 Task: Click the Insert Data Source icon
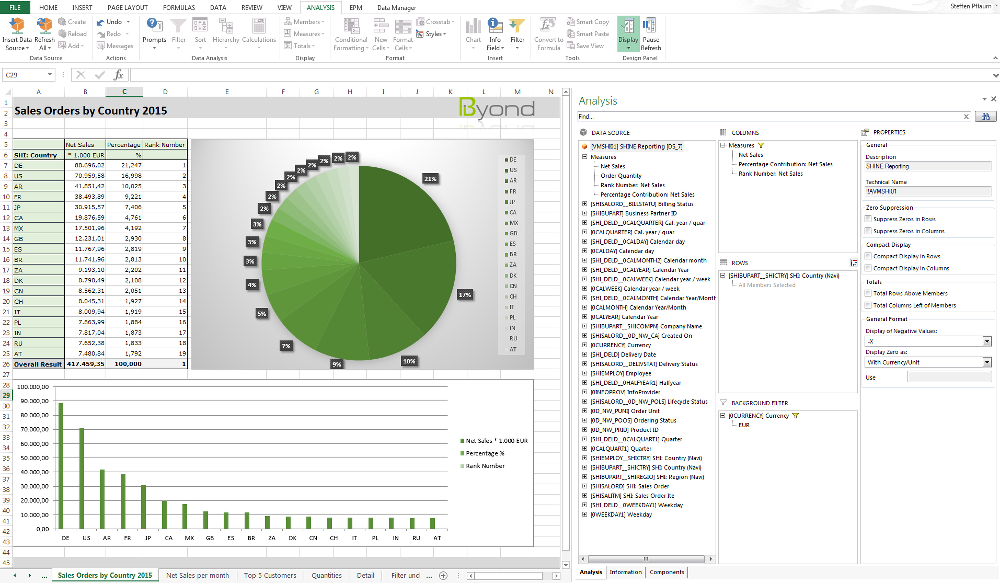coord(16,26)
